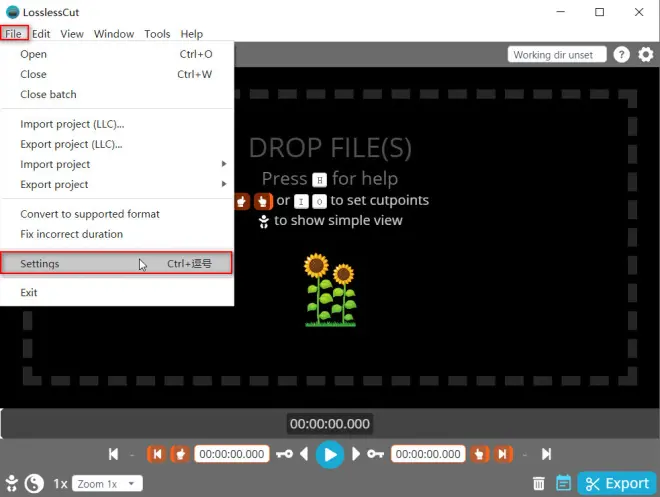Expand the Import project submenu
Screen dimensions: 660x497
click(117, 164)
